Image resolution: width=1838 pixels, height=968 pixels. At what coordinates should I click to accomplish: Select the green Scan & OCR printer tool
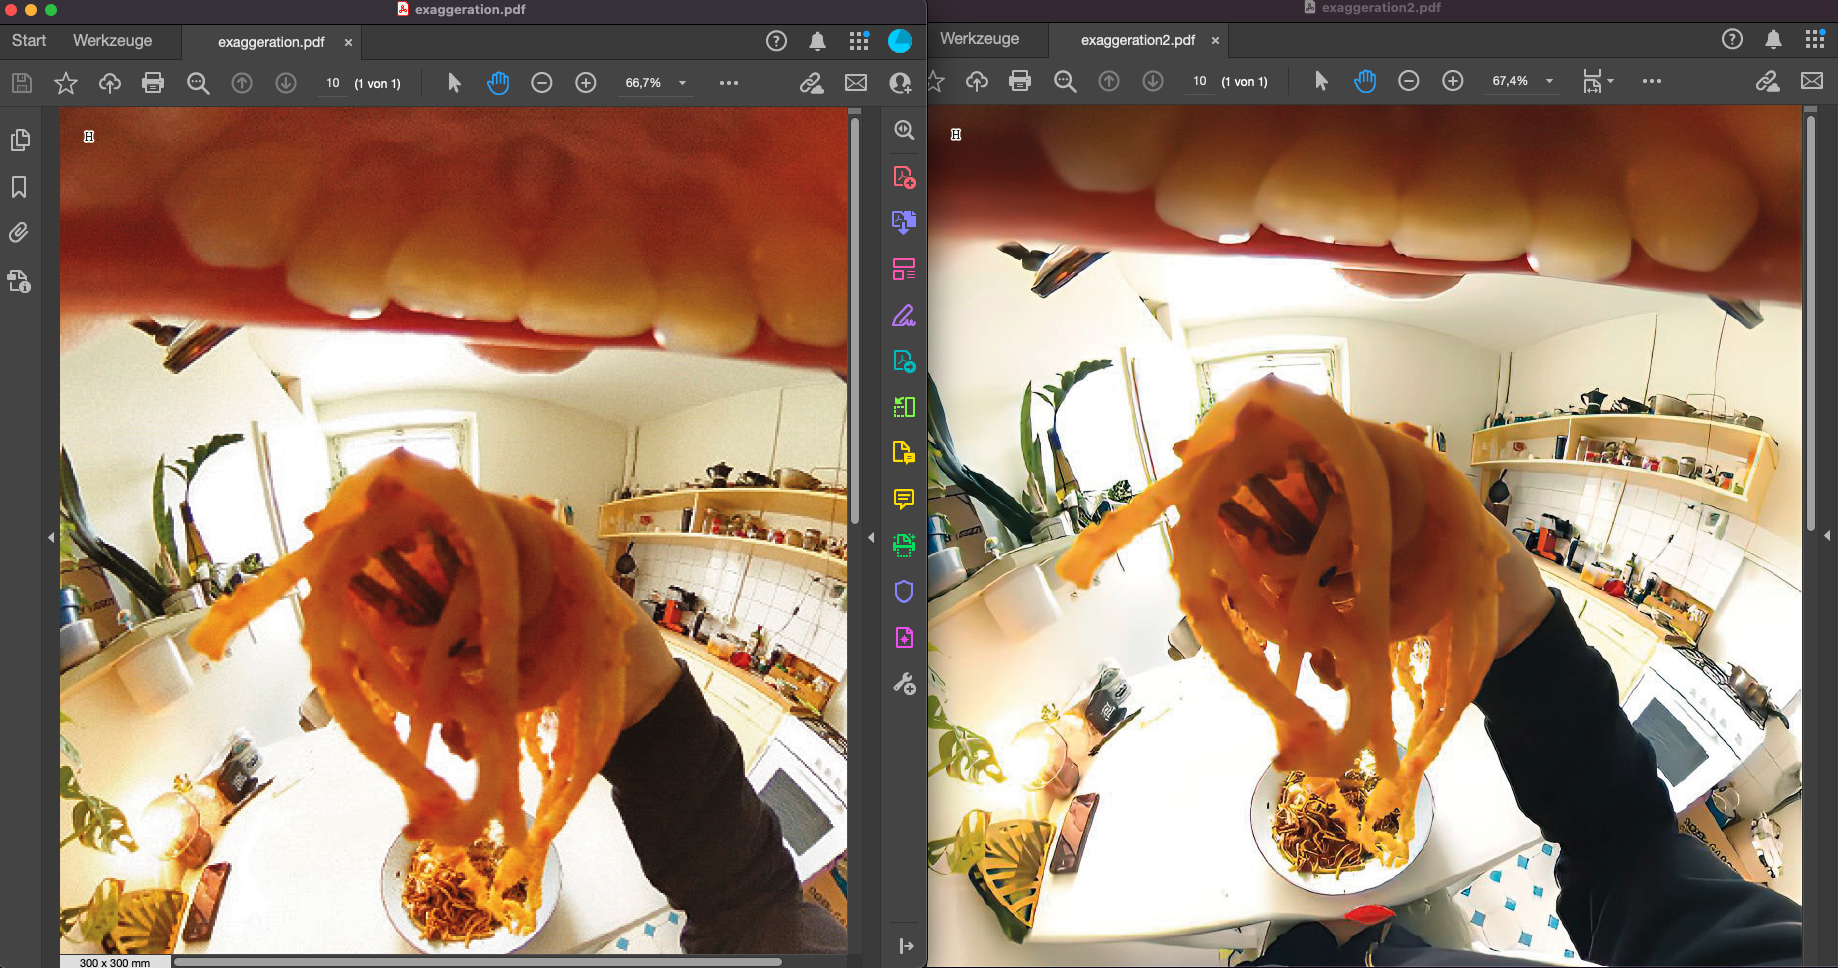(x=904, y=545)
